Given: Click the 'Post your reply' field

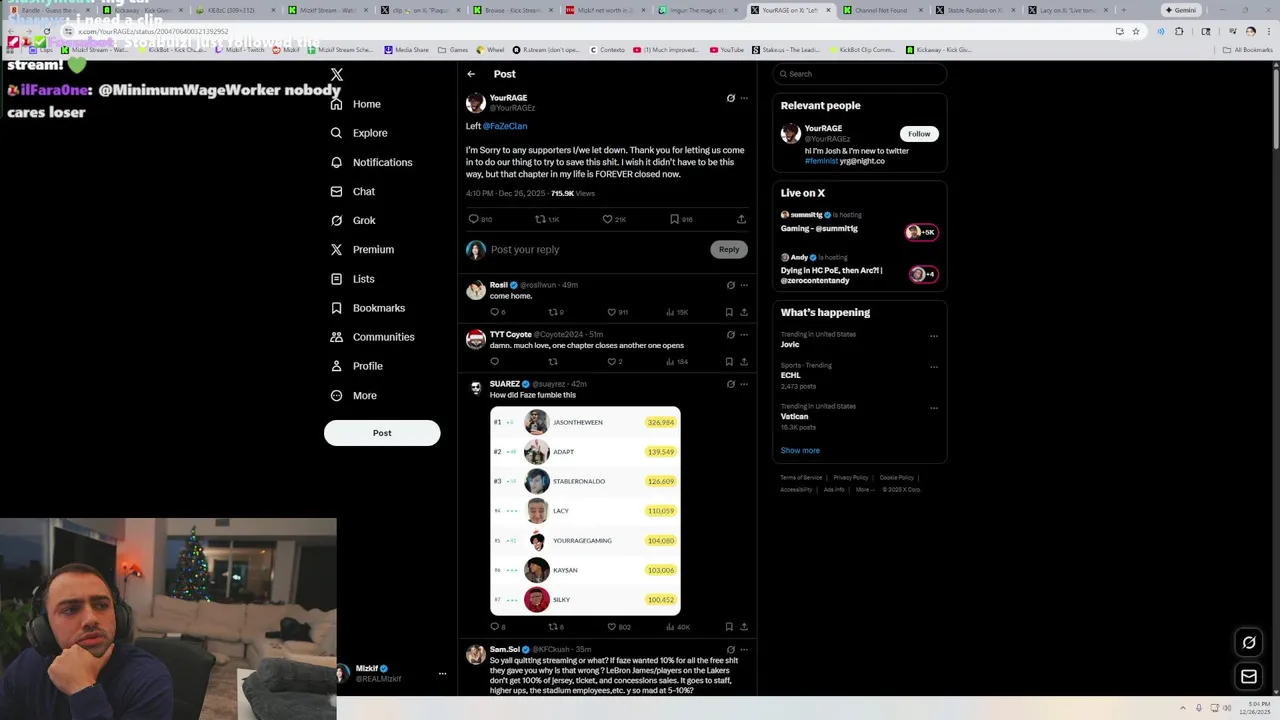Looking at the screenshot, I should pos(598,250).
